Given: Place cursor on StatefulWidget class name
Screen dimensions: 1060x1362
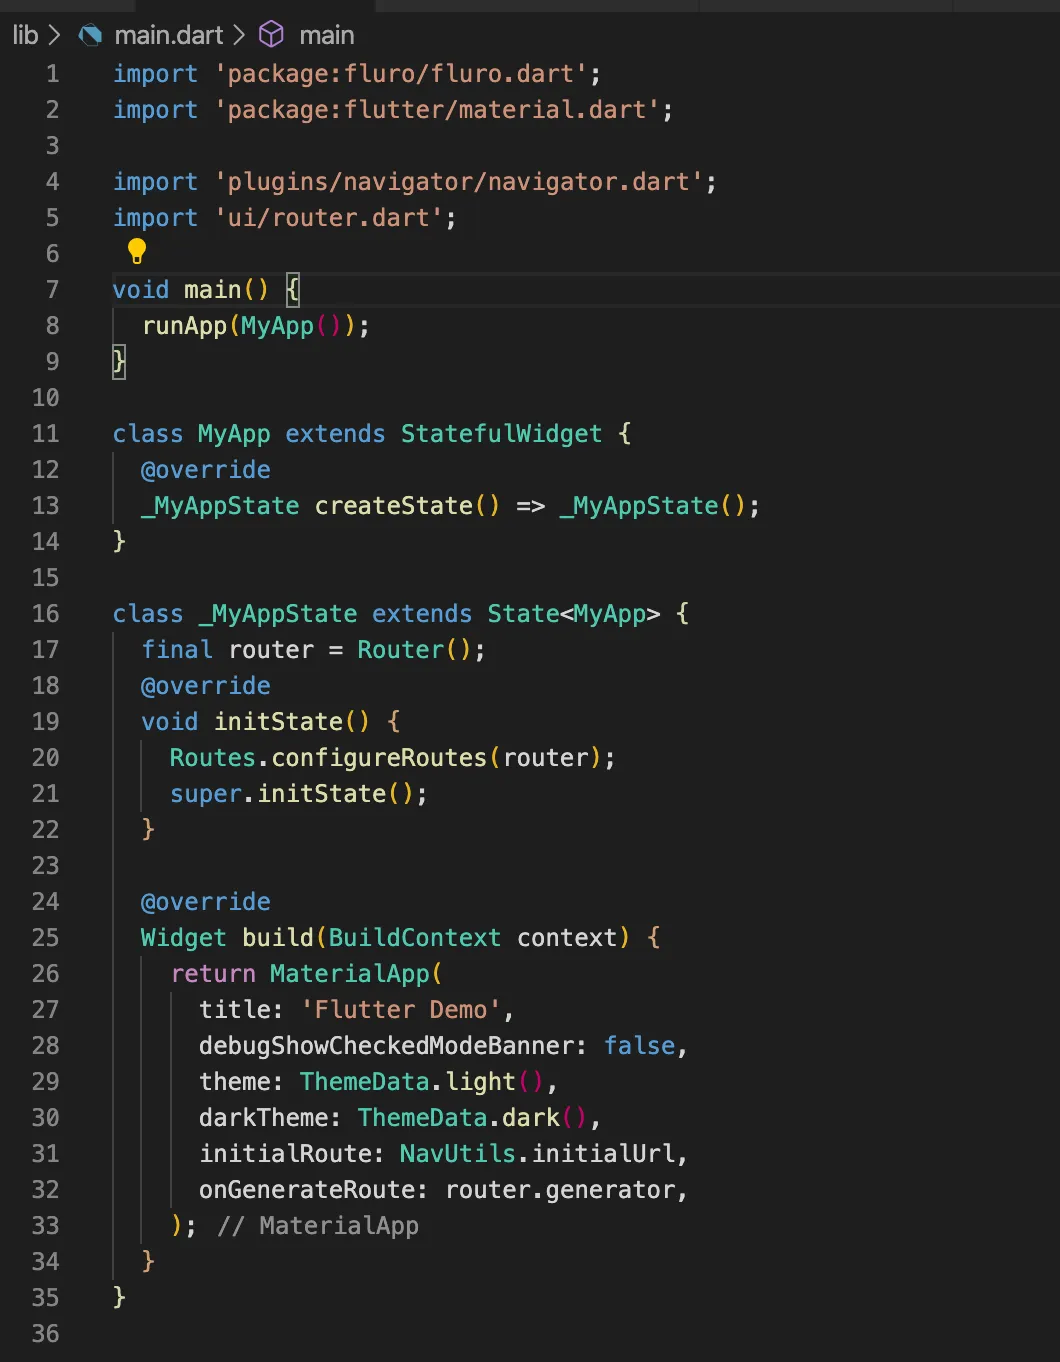Looking at the screenshot, I should [x=501, y=434].
